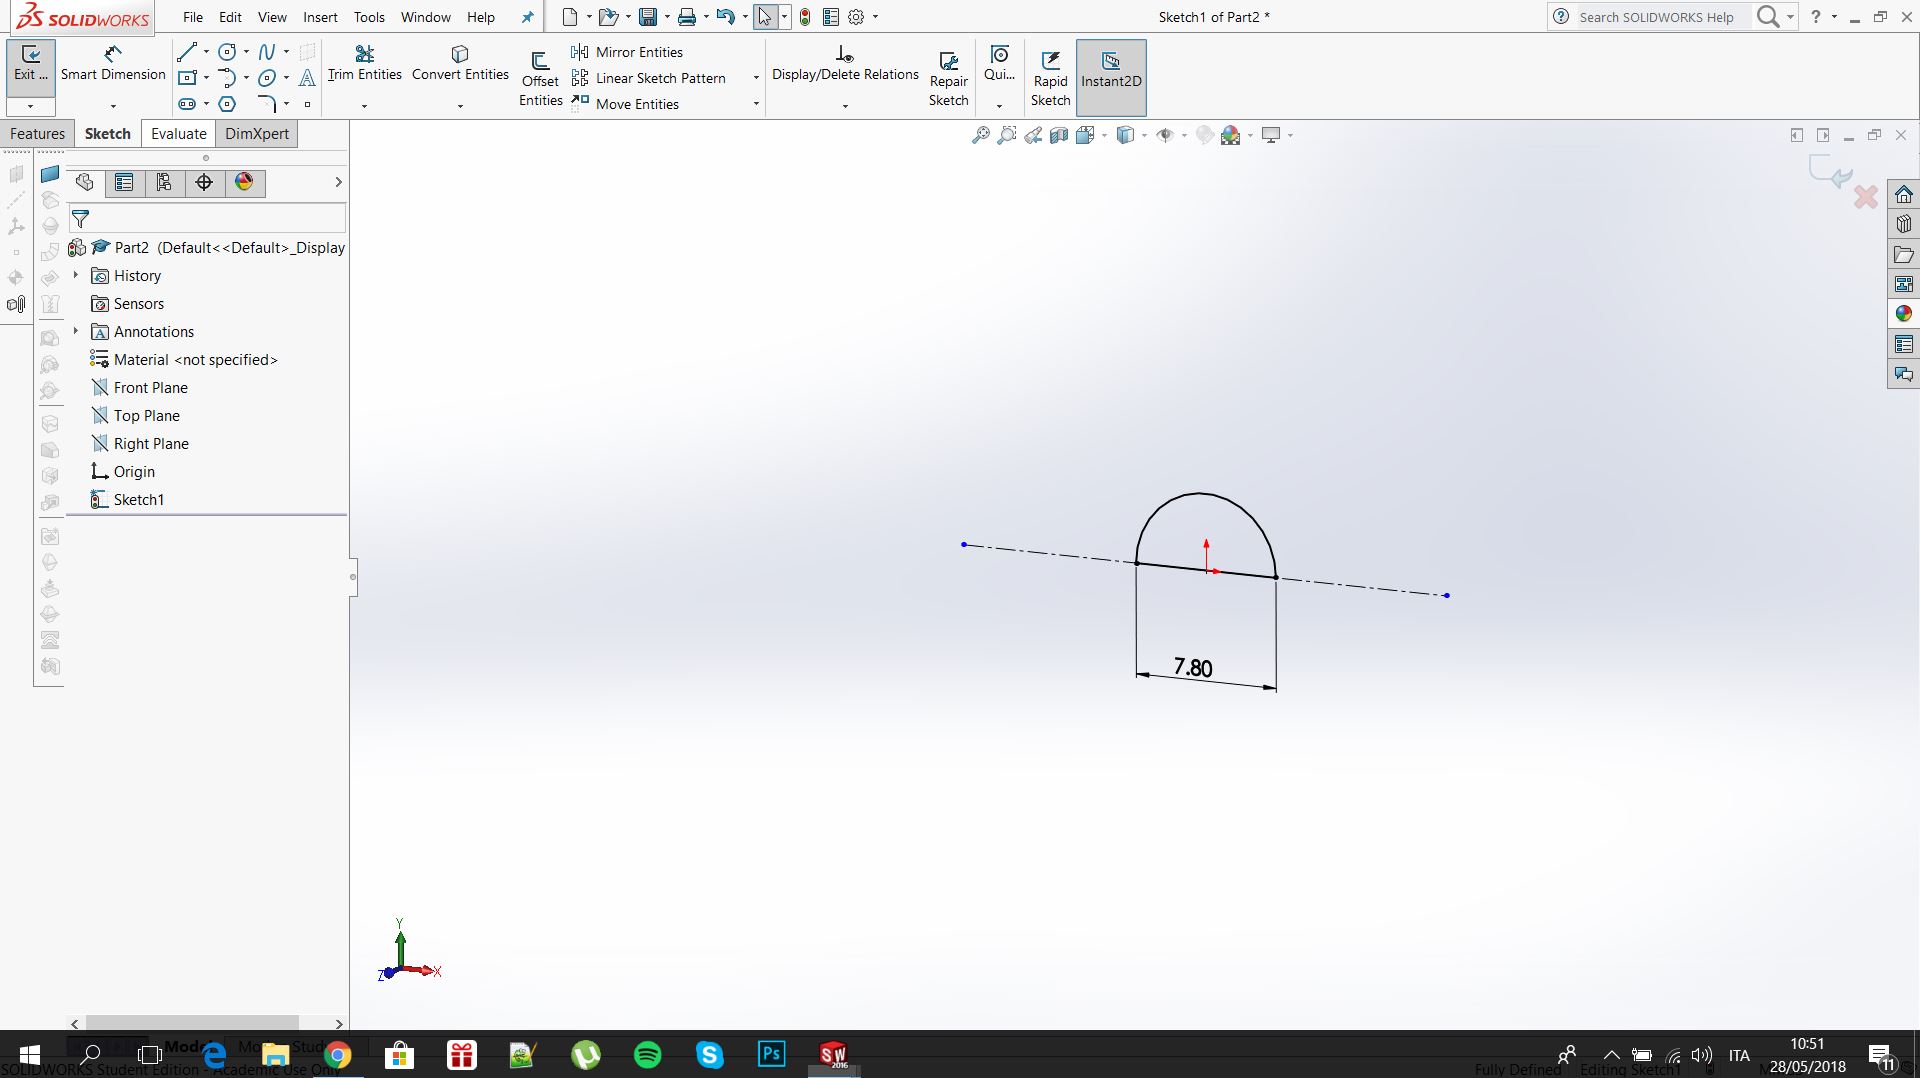Expand the History tree node

(75, 275)
